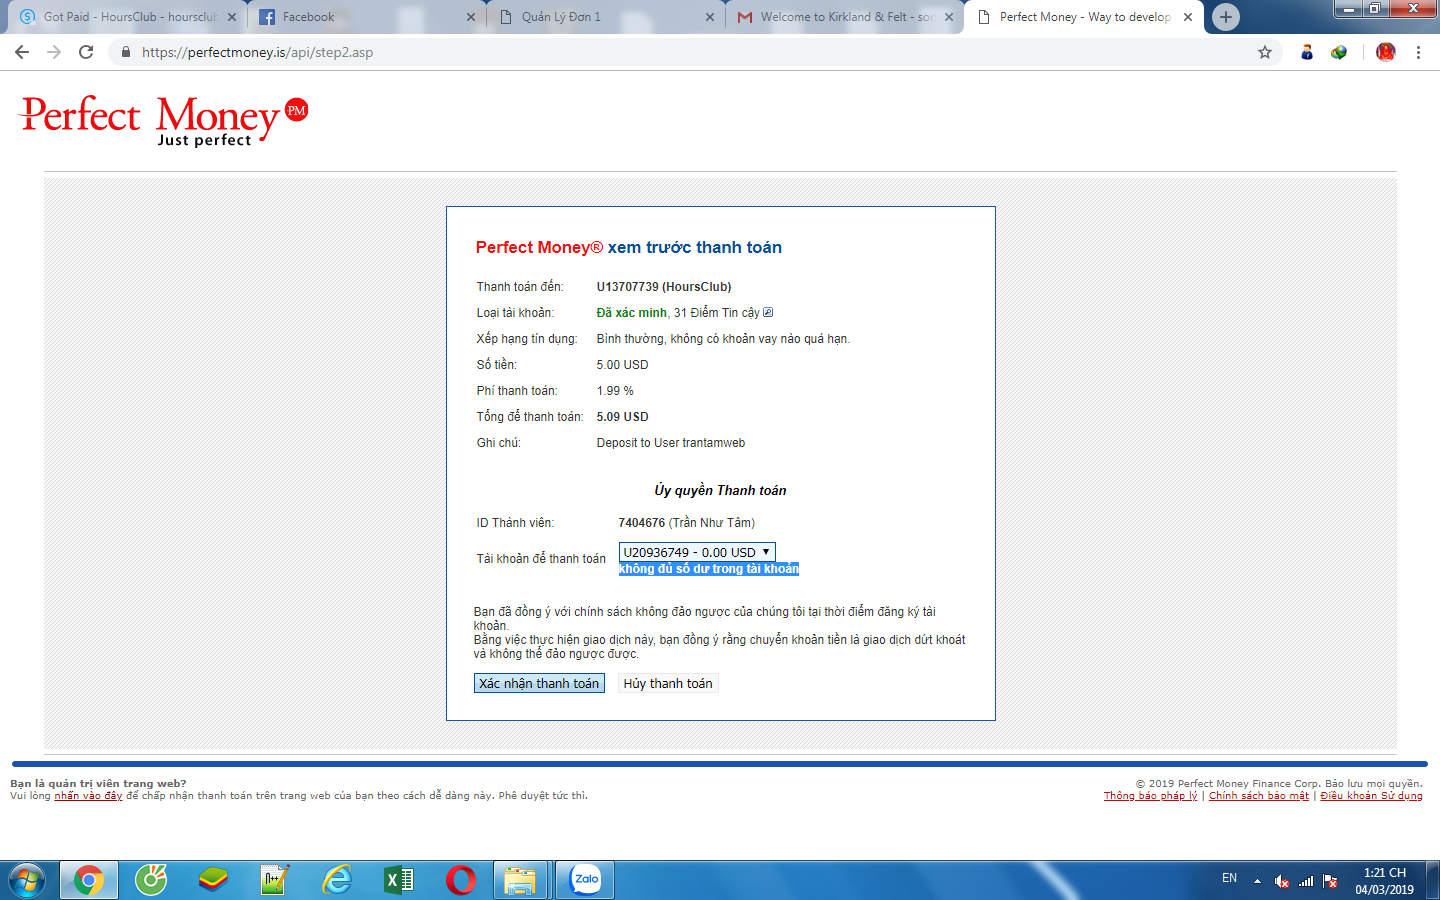
Task: Open Action Center flag icon in tray
Action: tap(1330, 881)
